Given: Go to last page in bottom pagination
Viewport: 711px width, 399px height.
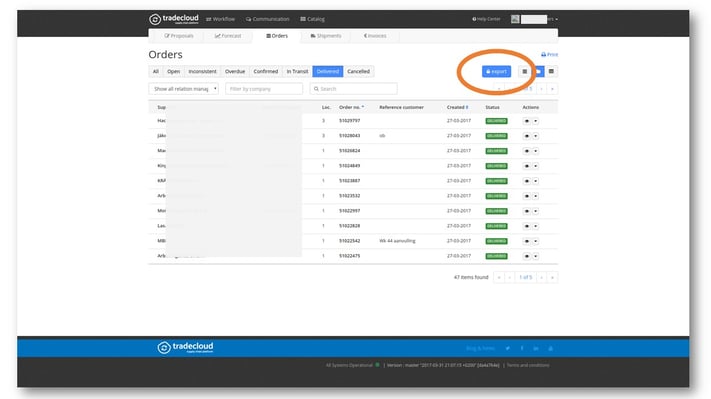Looking at the screenshot, I should [x=552, y=277].
